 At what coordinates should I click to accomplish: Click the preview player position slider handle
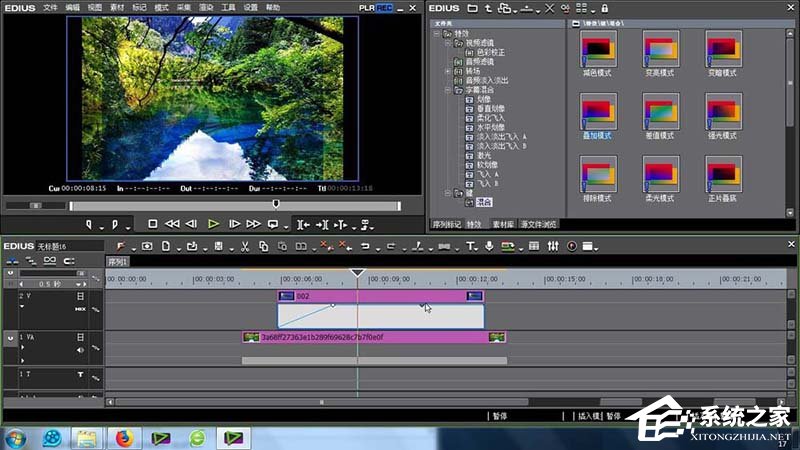(276, 205)
